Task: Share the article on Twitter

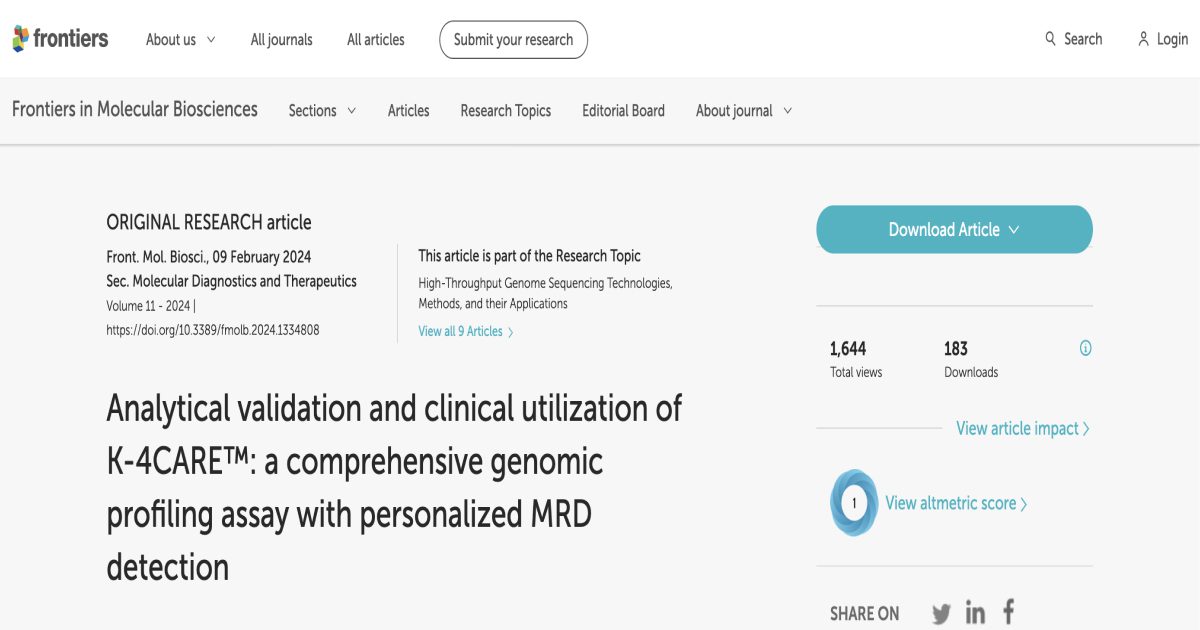Action: coord(941,612)
